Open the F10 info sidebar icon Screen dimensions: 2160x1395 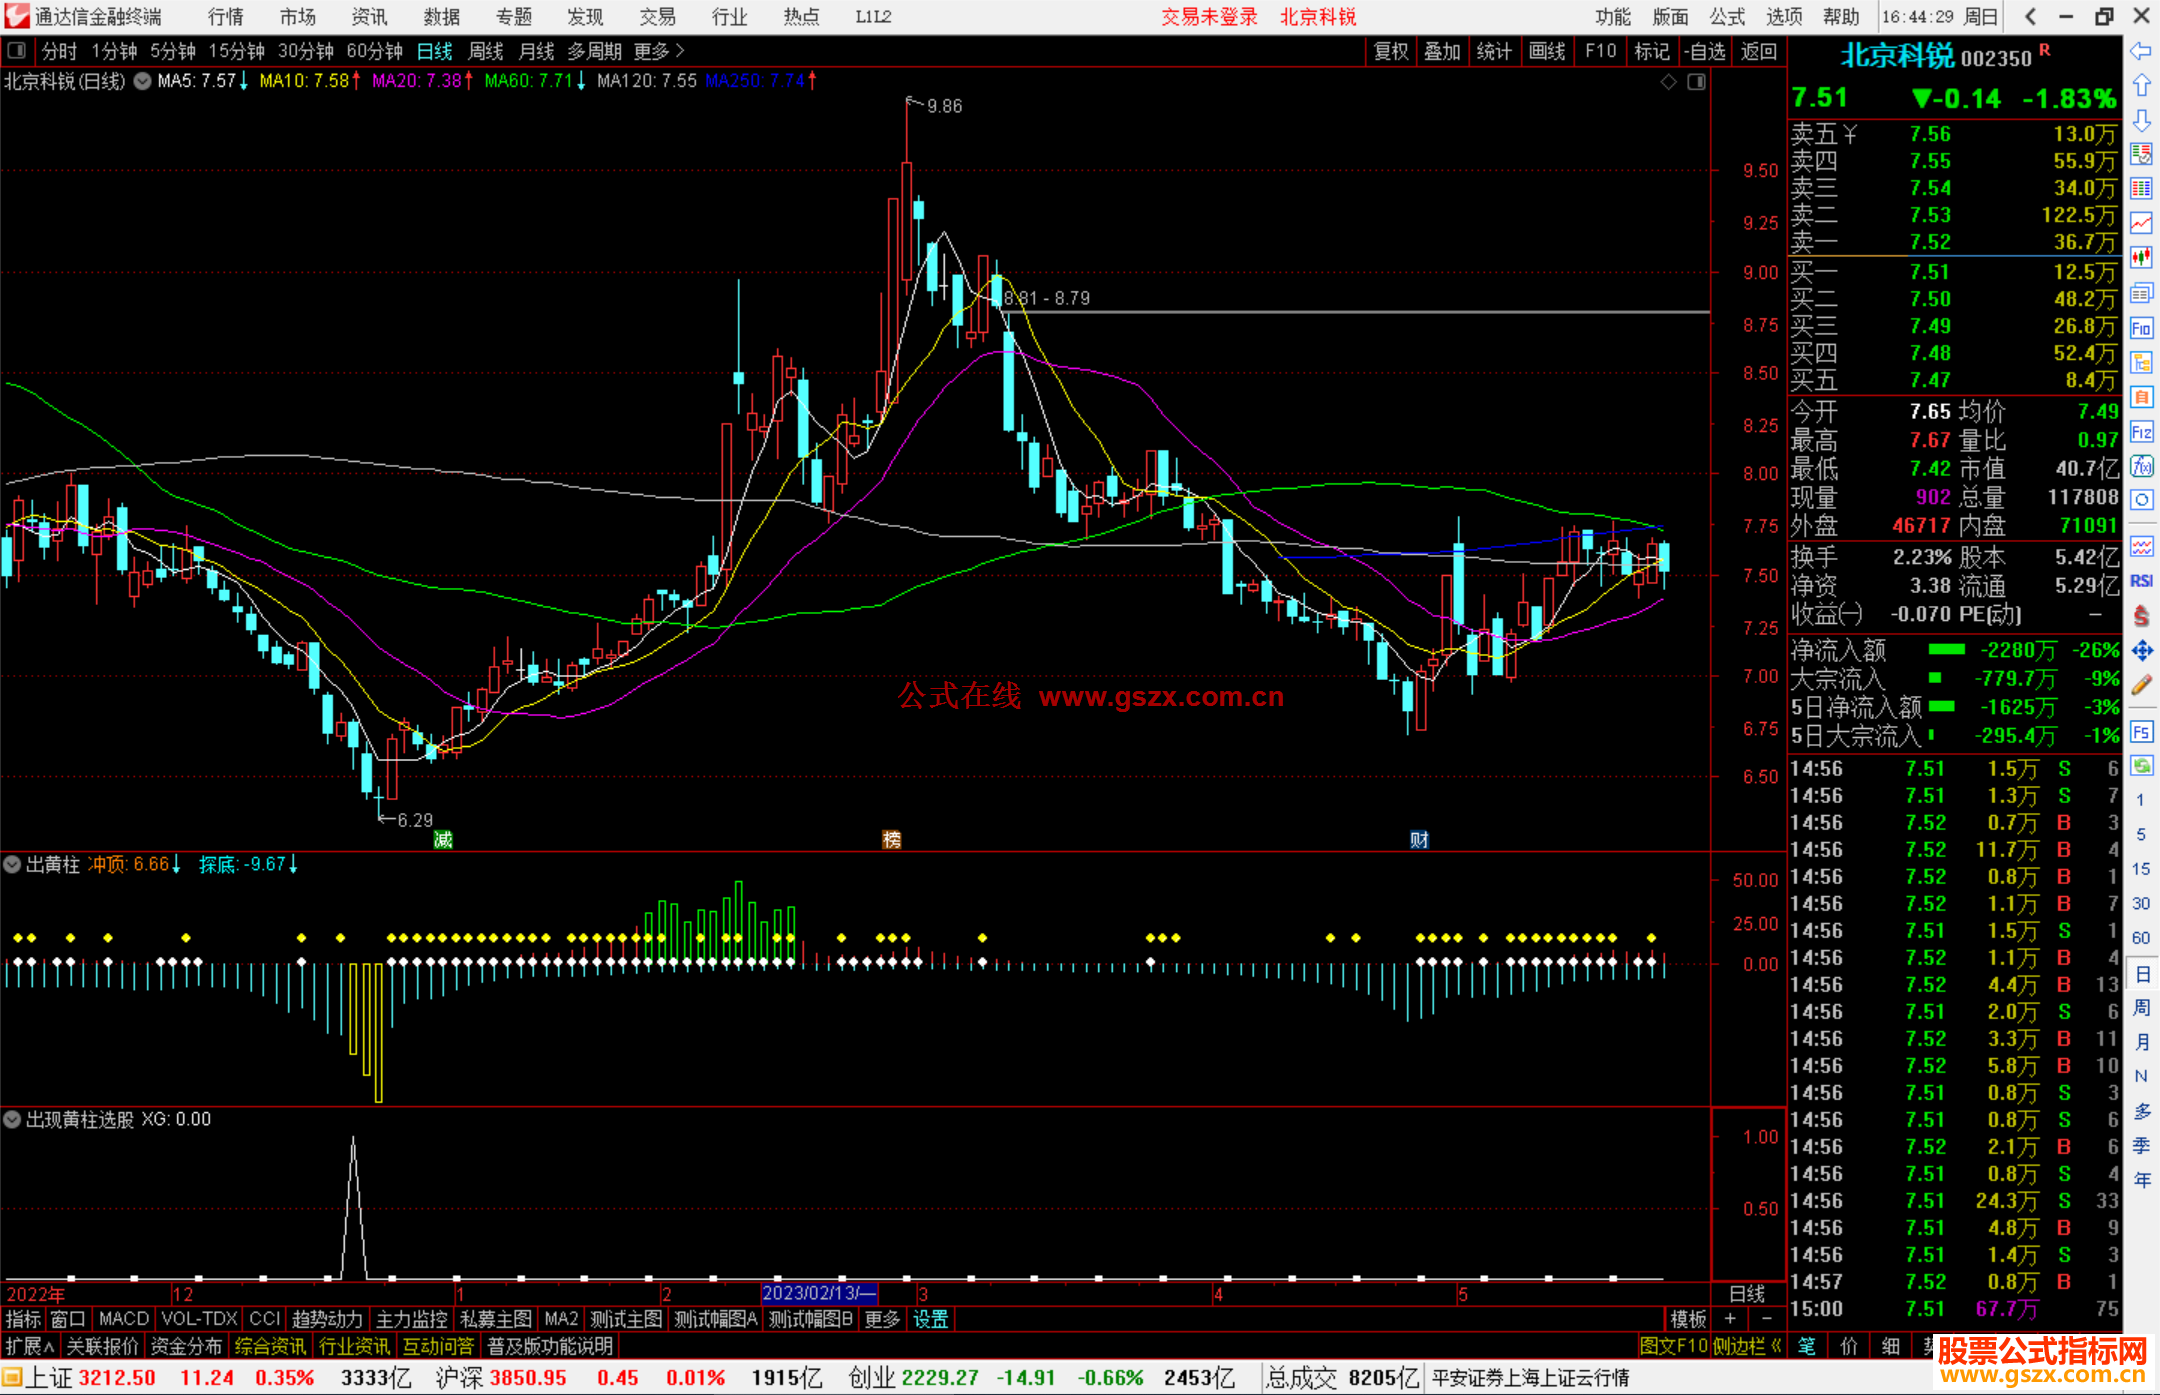coord(2141,328)
